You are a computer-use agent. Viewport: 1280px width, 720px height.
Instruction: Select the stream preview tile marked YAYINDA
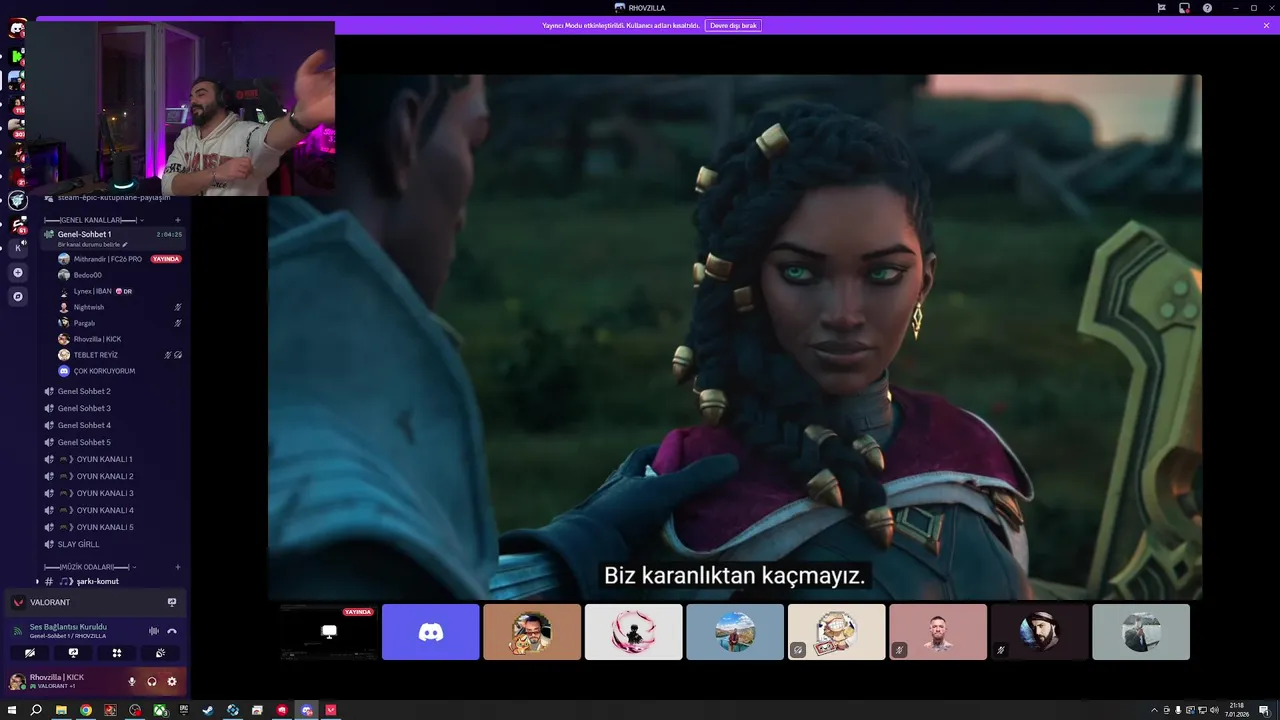[329, 632]
